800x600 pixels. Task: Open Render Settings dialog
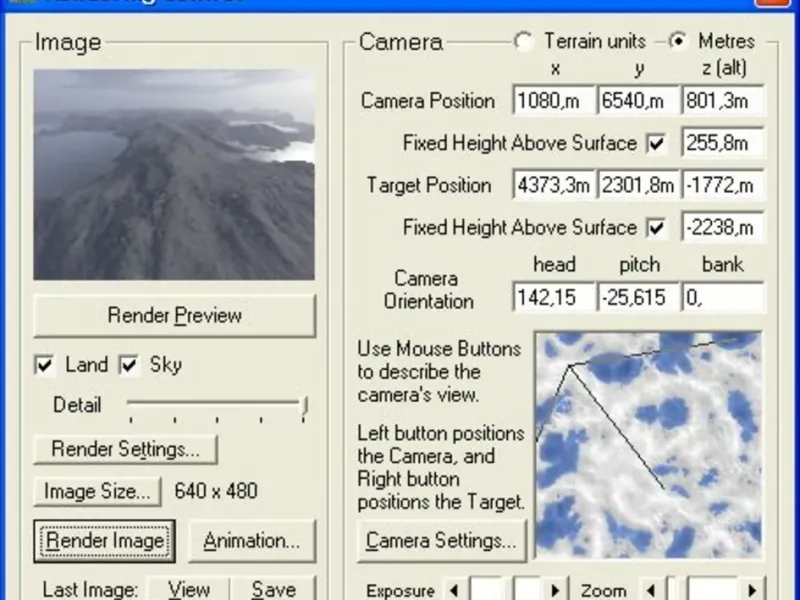pyautogui.click(x=125, y=449)
